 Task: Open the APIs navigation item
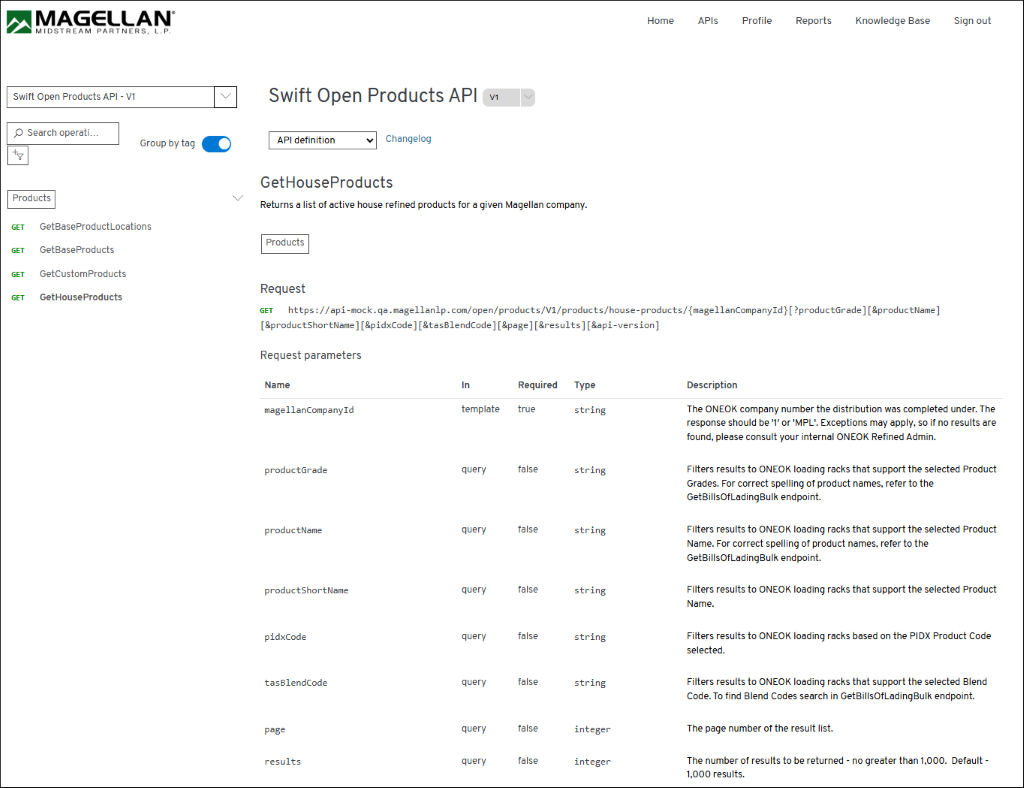click(x=708, y=21)
